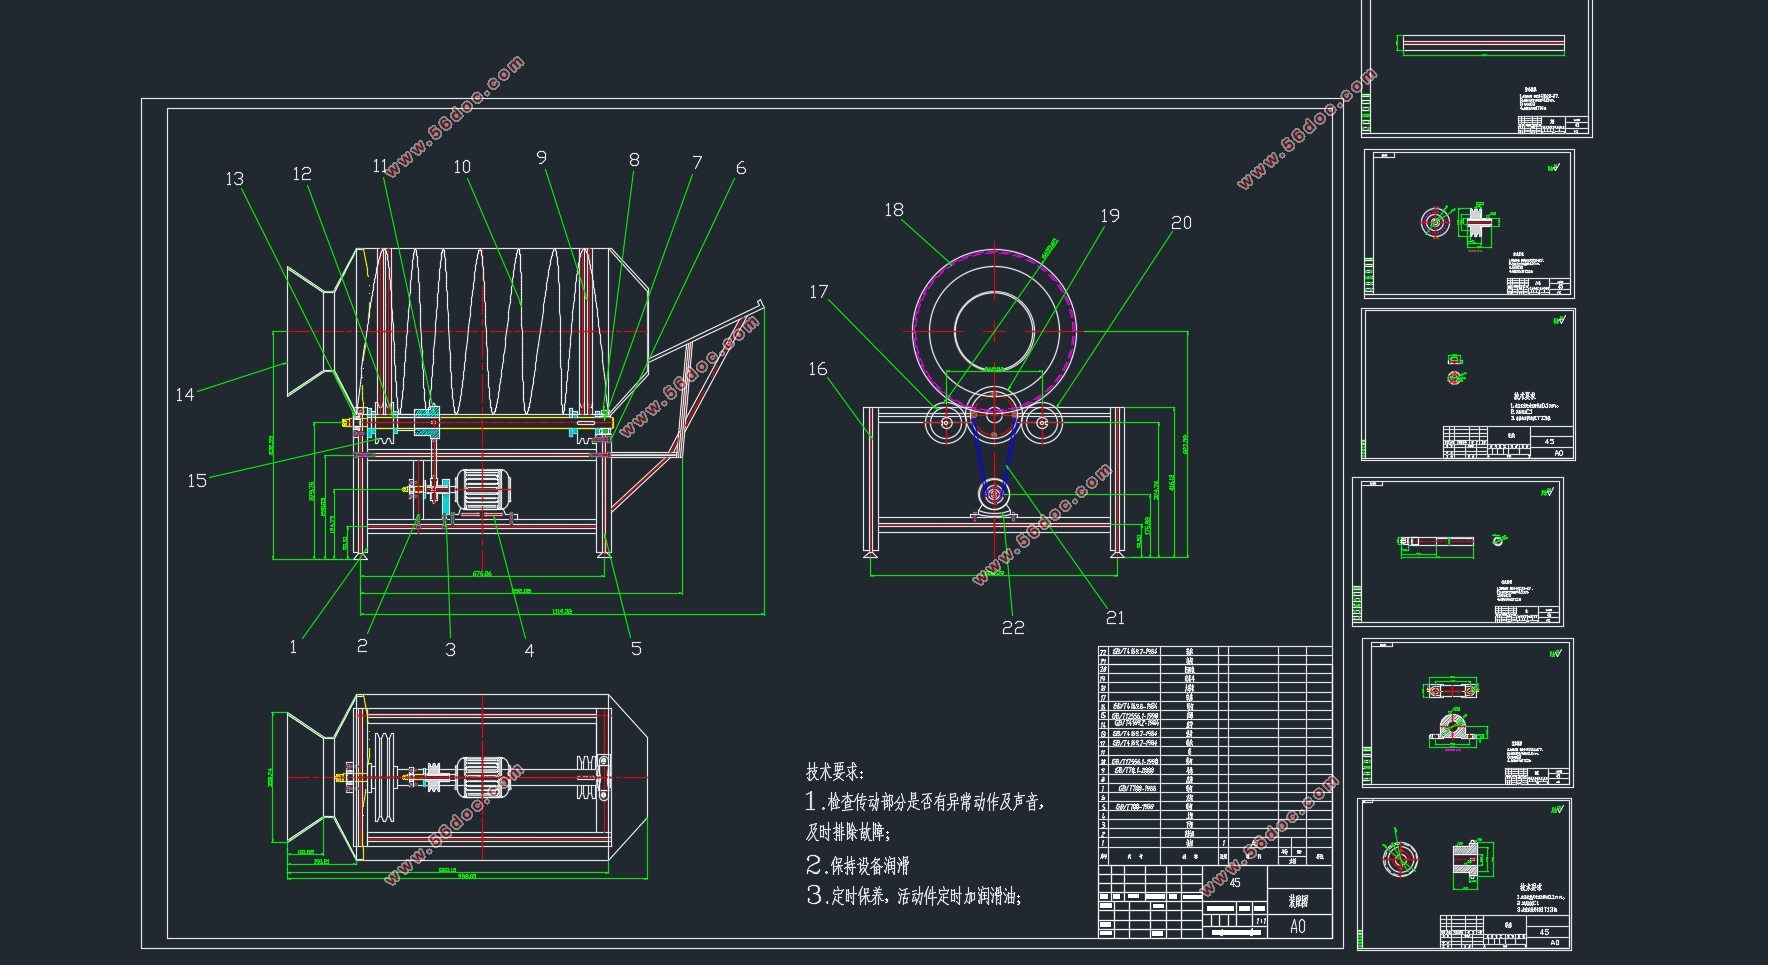The height and width of the screenshot is (965, 1768).
Task: Click requirement line 3 about lubricating oil
Action: [x=914, y=897]
